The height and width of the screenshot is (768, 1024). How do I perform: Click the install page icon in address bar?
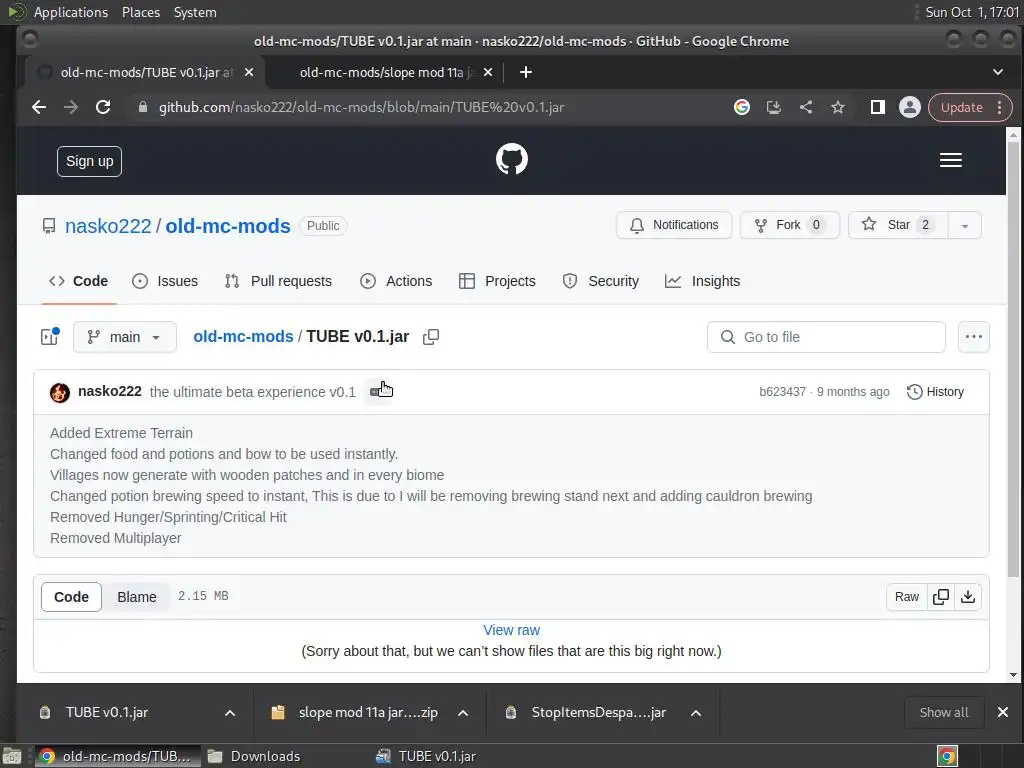coord(774,107)
